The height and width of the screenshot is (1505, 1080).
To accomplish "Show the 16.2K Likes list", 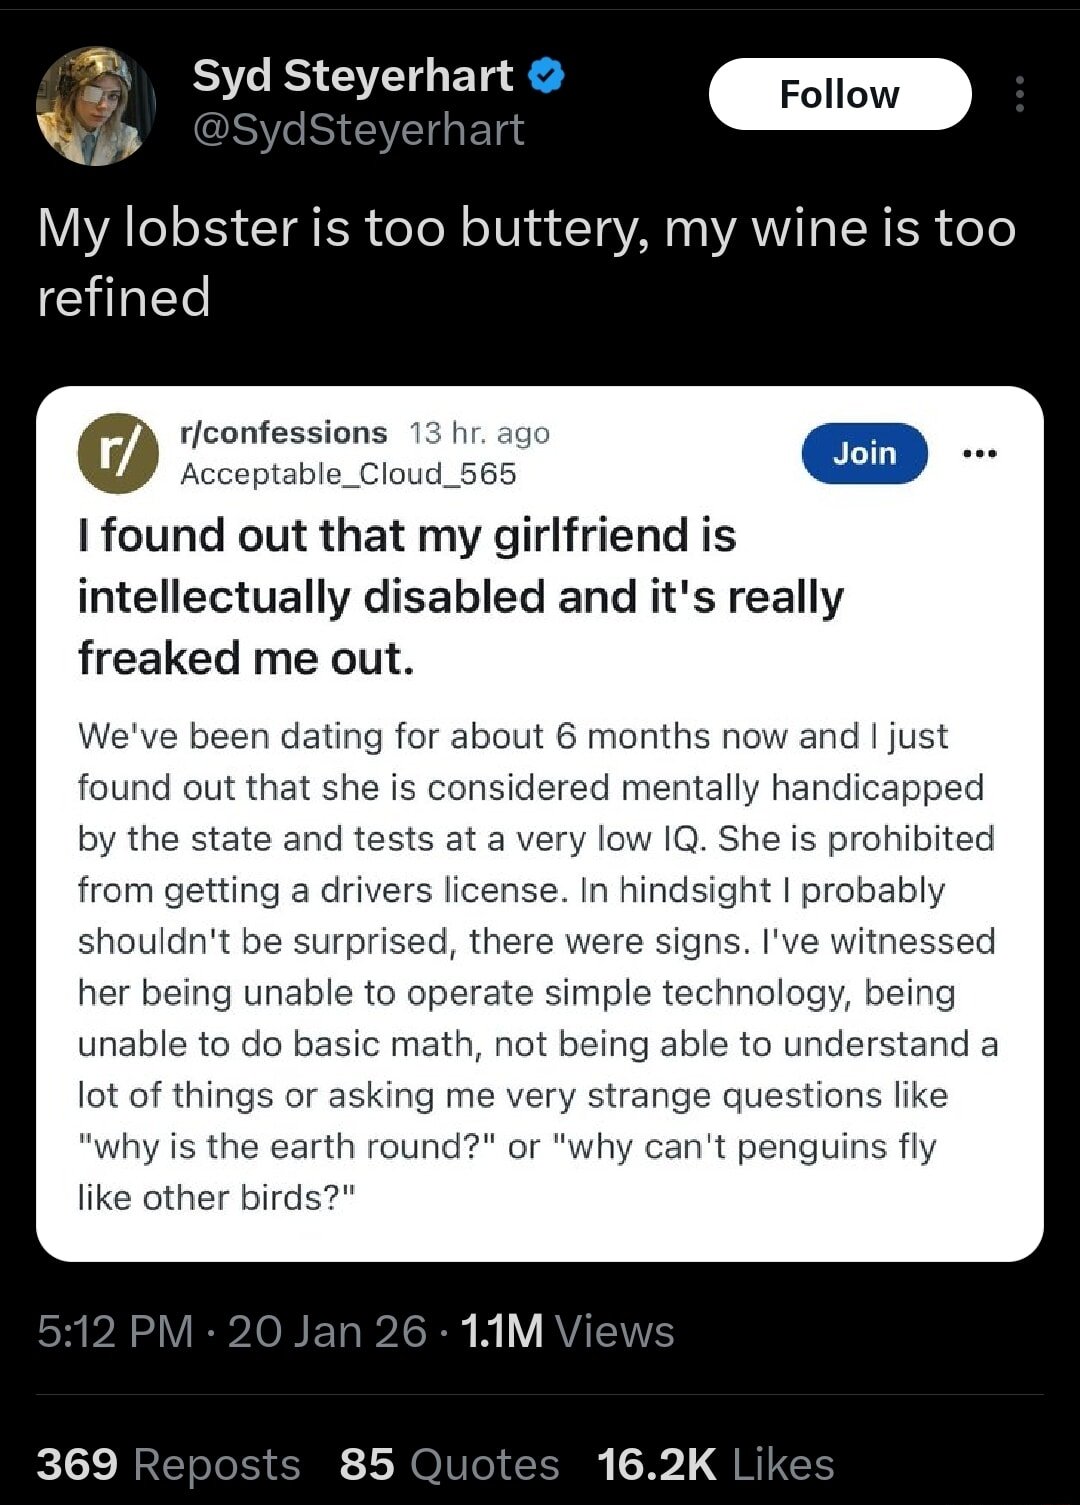I will 715,1464.
